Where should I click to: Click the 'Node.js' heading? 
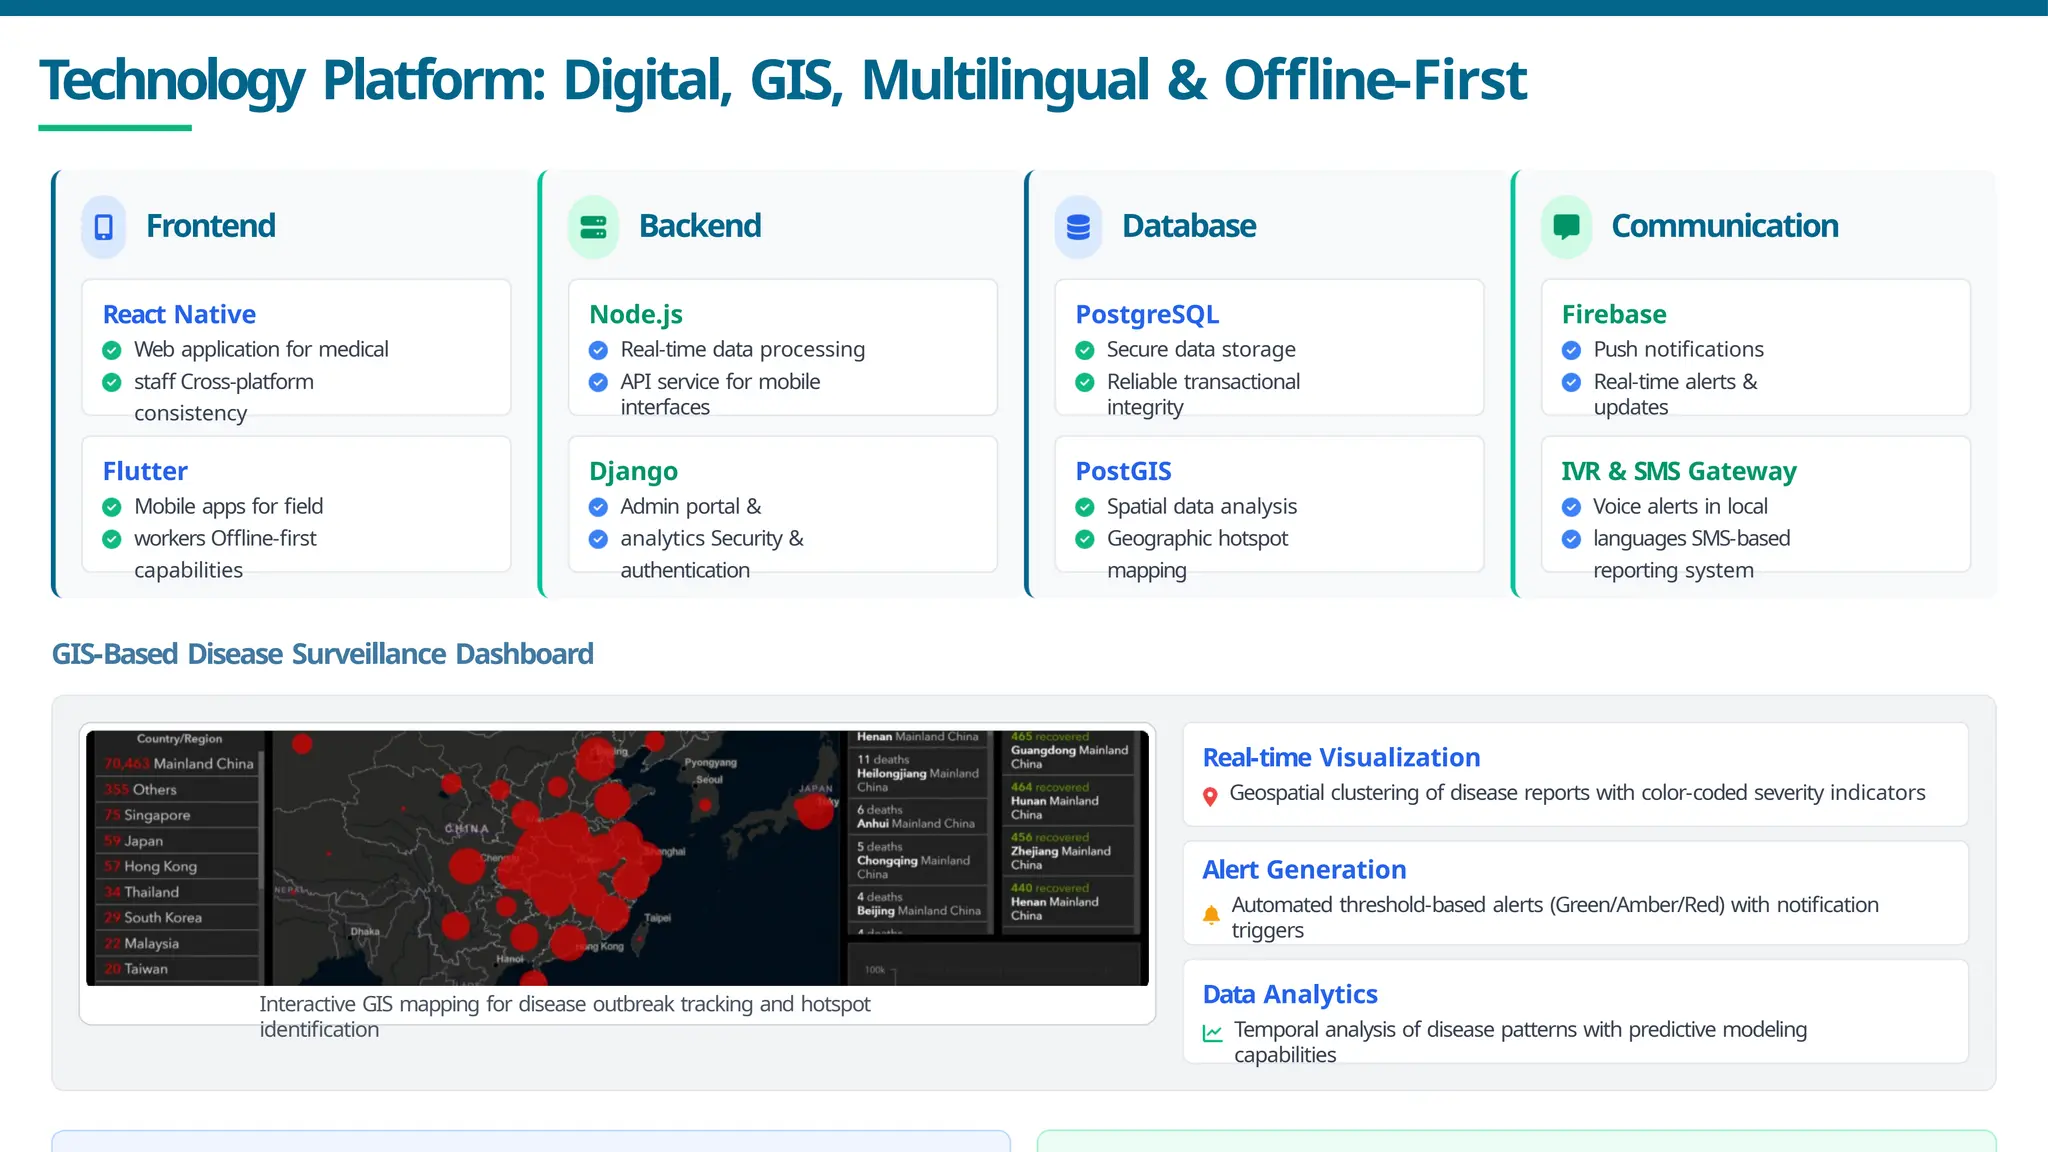pos(636,315)
